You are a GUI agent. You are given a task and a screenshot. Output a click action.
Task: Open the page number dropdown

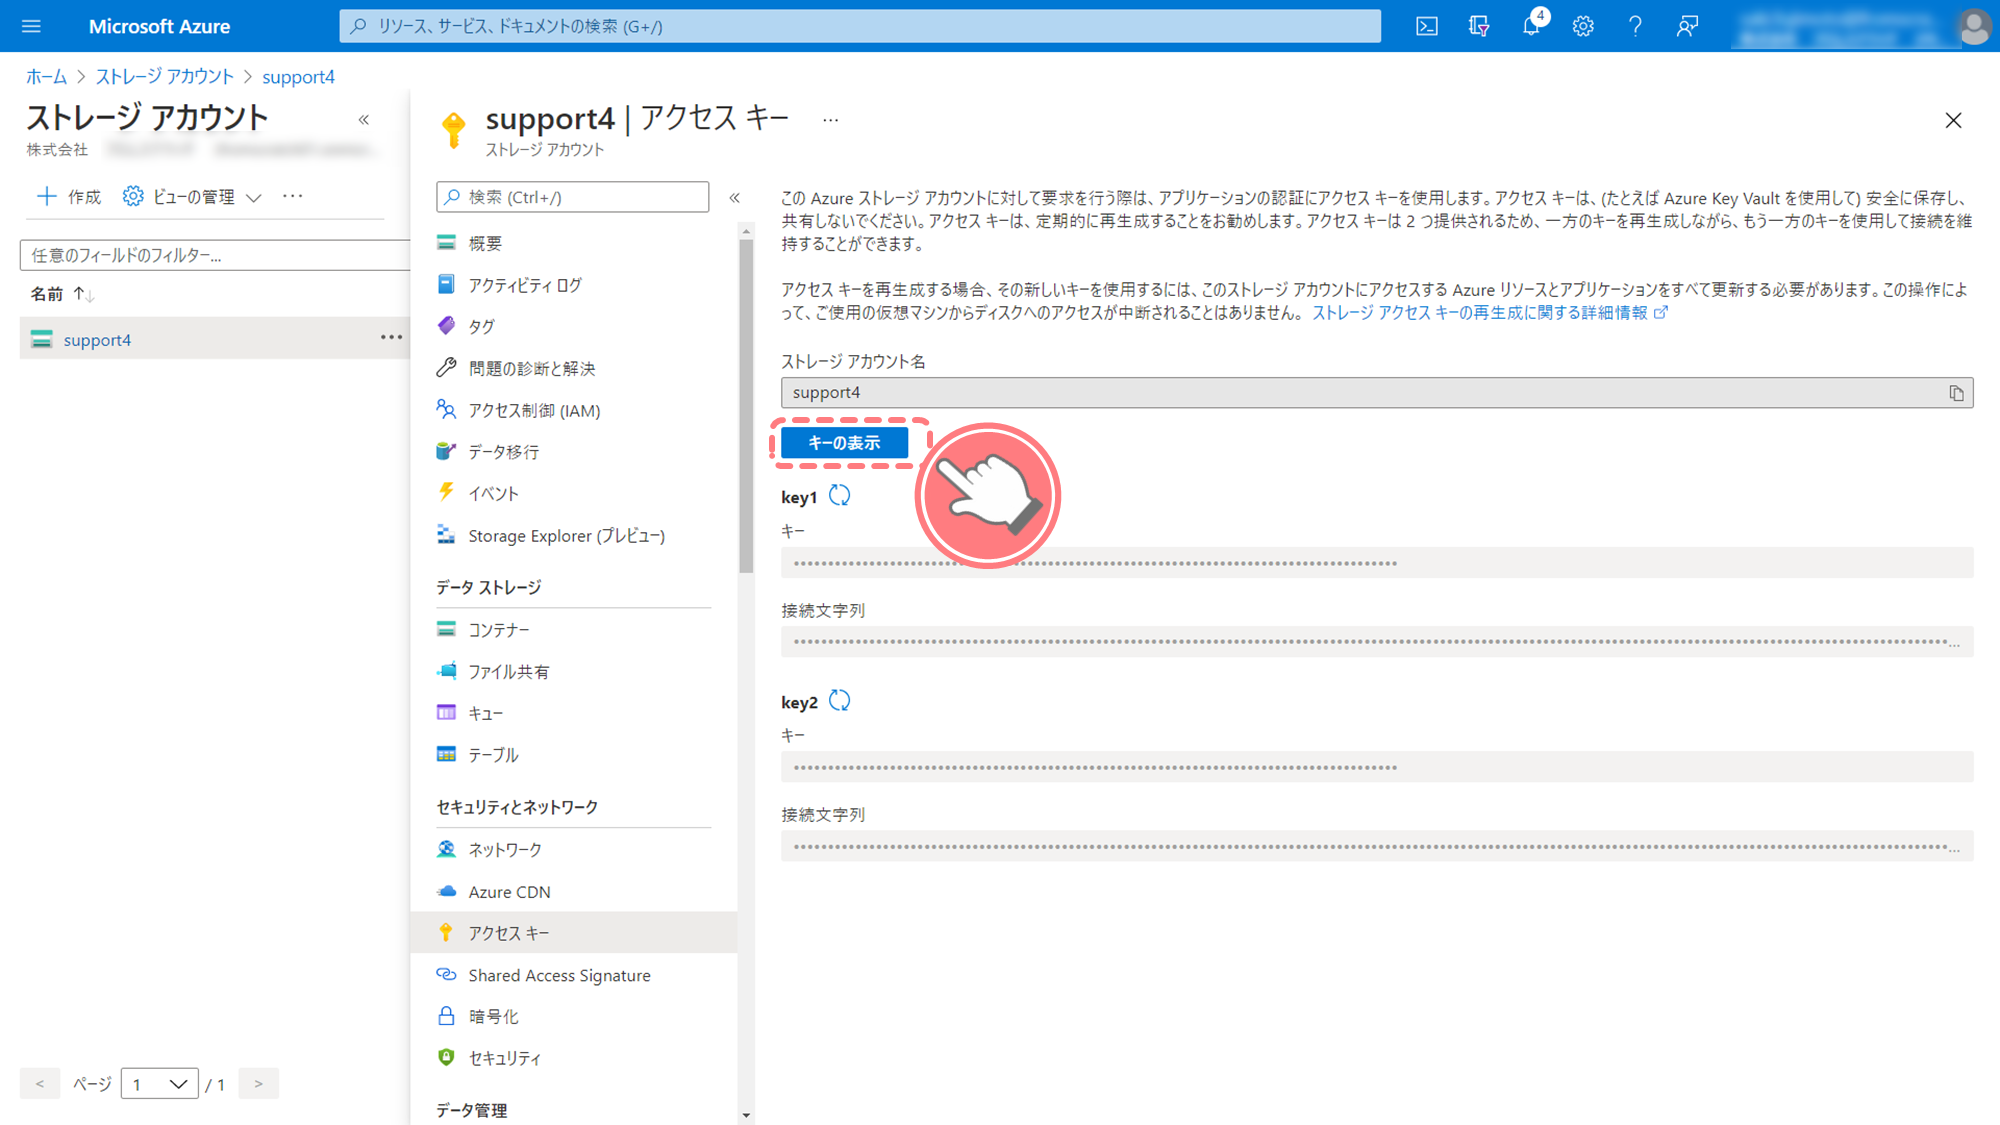(x=159, y=1083)
